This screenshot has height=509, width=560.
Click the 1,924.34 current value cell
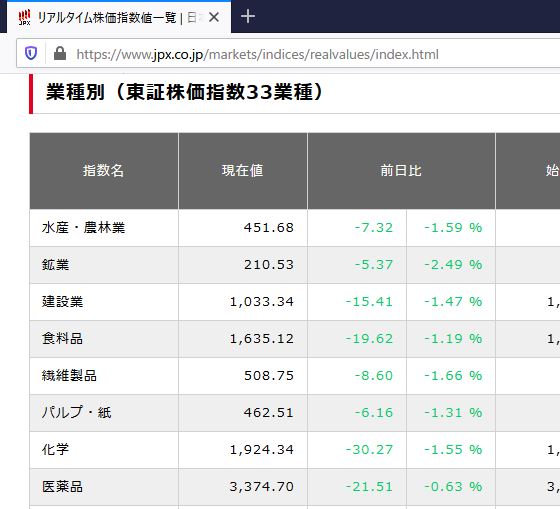[243, 450]
